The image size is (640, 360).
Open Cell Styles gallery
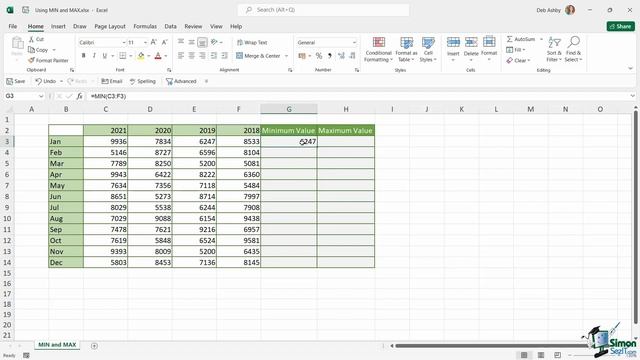(x=428, y=49)
